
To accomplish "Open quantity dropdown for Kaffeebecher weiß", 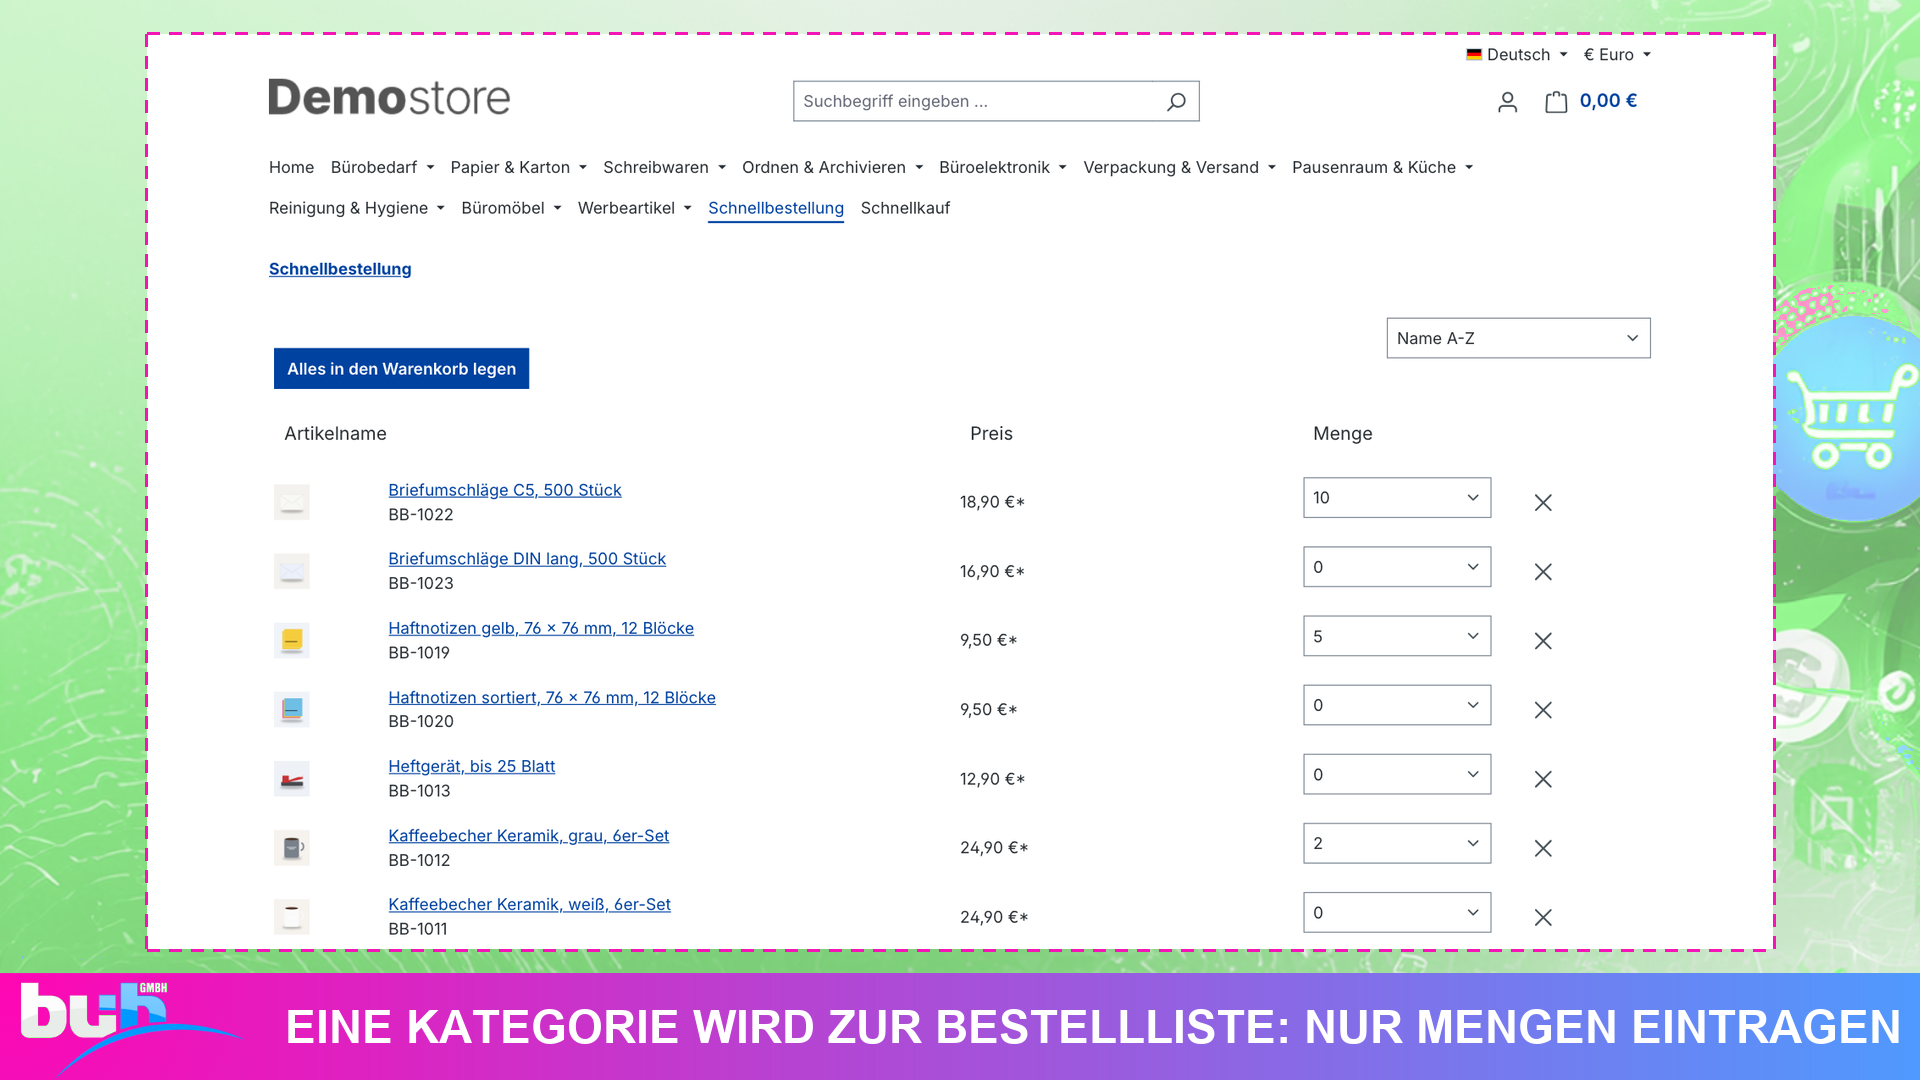I will click(x=1397, y=912).
